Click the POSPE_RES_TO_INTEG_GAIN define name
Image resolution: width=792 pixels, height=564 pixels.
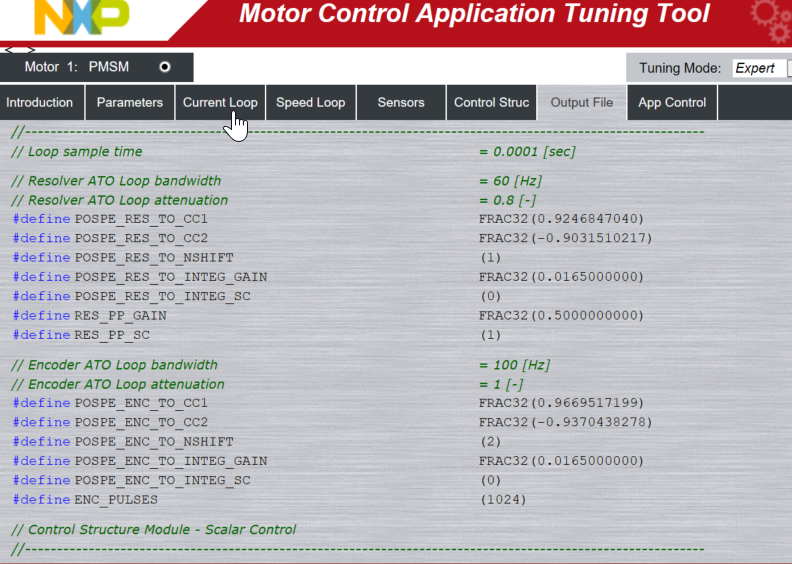(x=171, y=277)
